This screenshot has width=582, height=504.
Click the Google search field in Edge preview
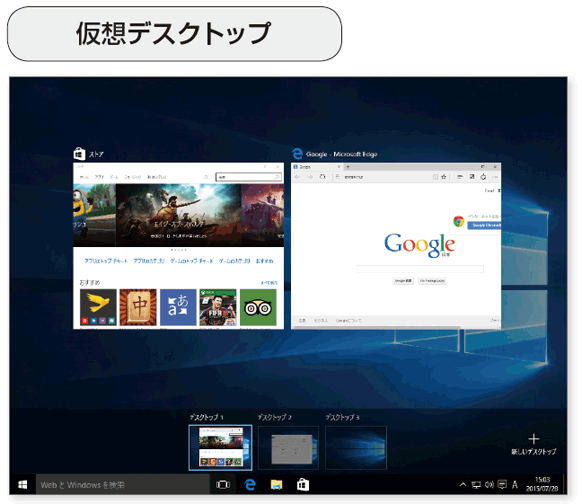click(419, 269)
